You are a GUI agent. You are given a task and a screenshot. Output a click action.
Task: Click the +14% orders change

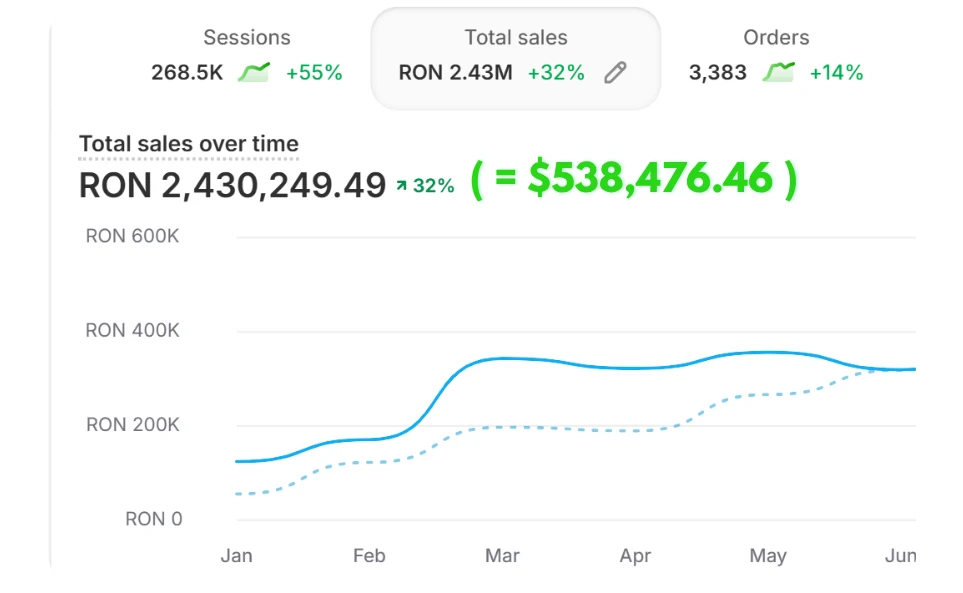(836, 72)
